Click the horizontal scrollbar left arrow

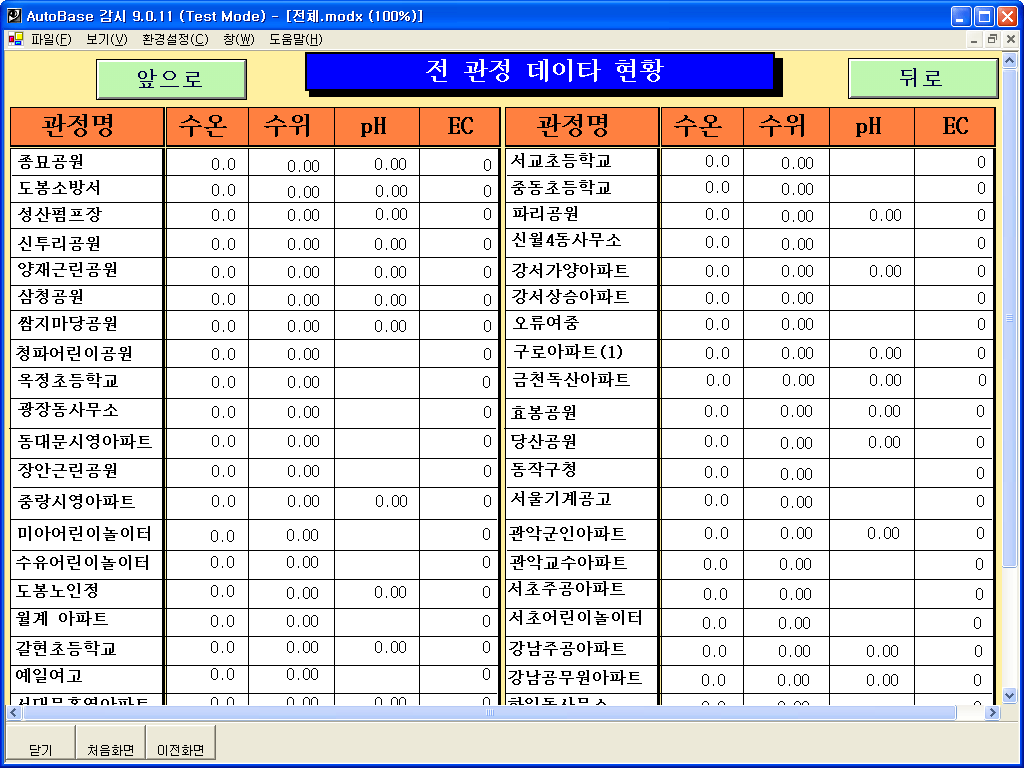click(14, 713)
